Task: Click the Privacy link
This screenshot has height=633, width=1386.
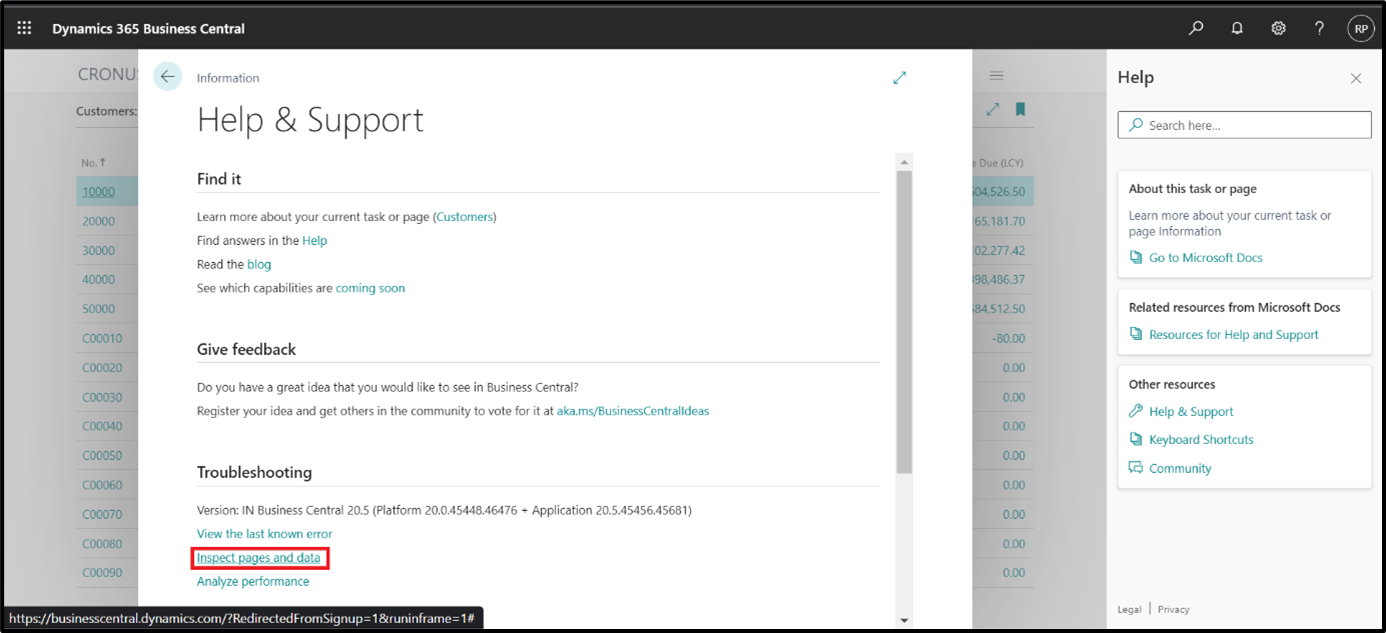Action: 1174,609
